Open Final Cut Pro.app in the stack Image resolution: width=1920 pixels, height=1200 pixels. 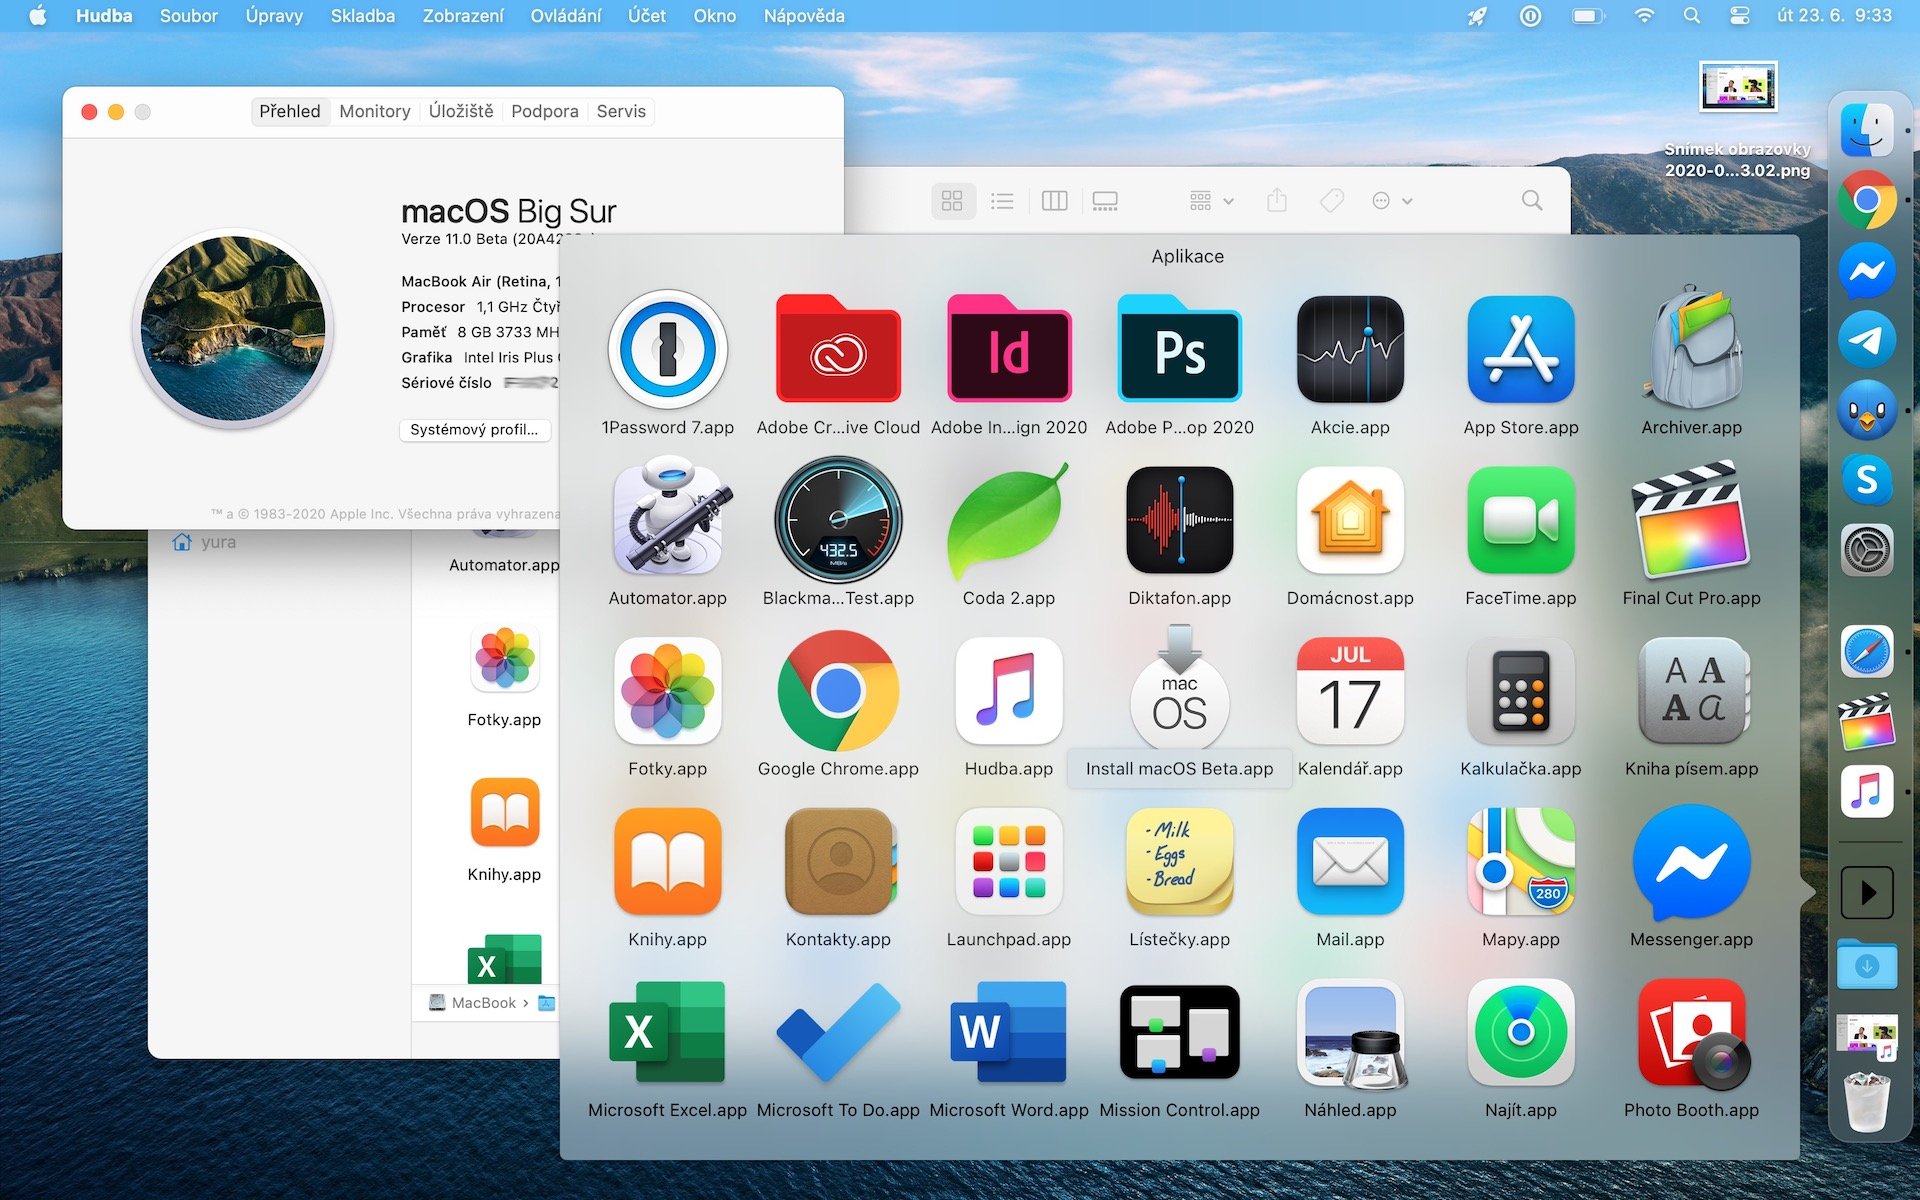(1692, 520)
